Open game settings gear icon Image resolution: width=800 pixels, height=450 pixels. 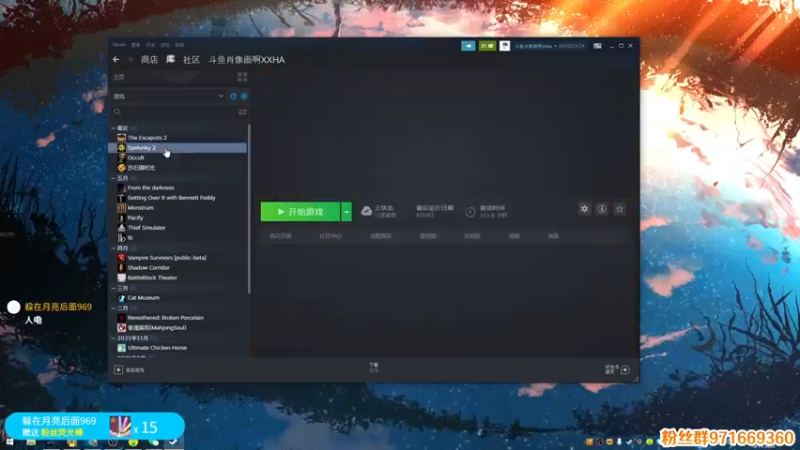pos(585,209)
